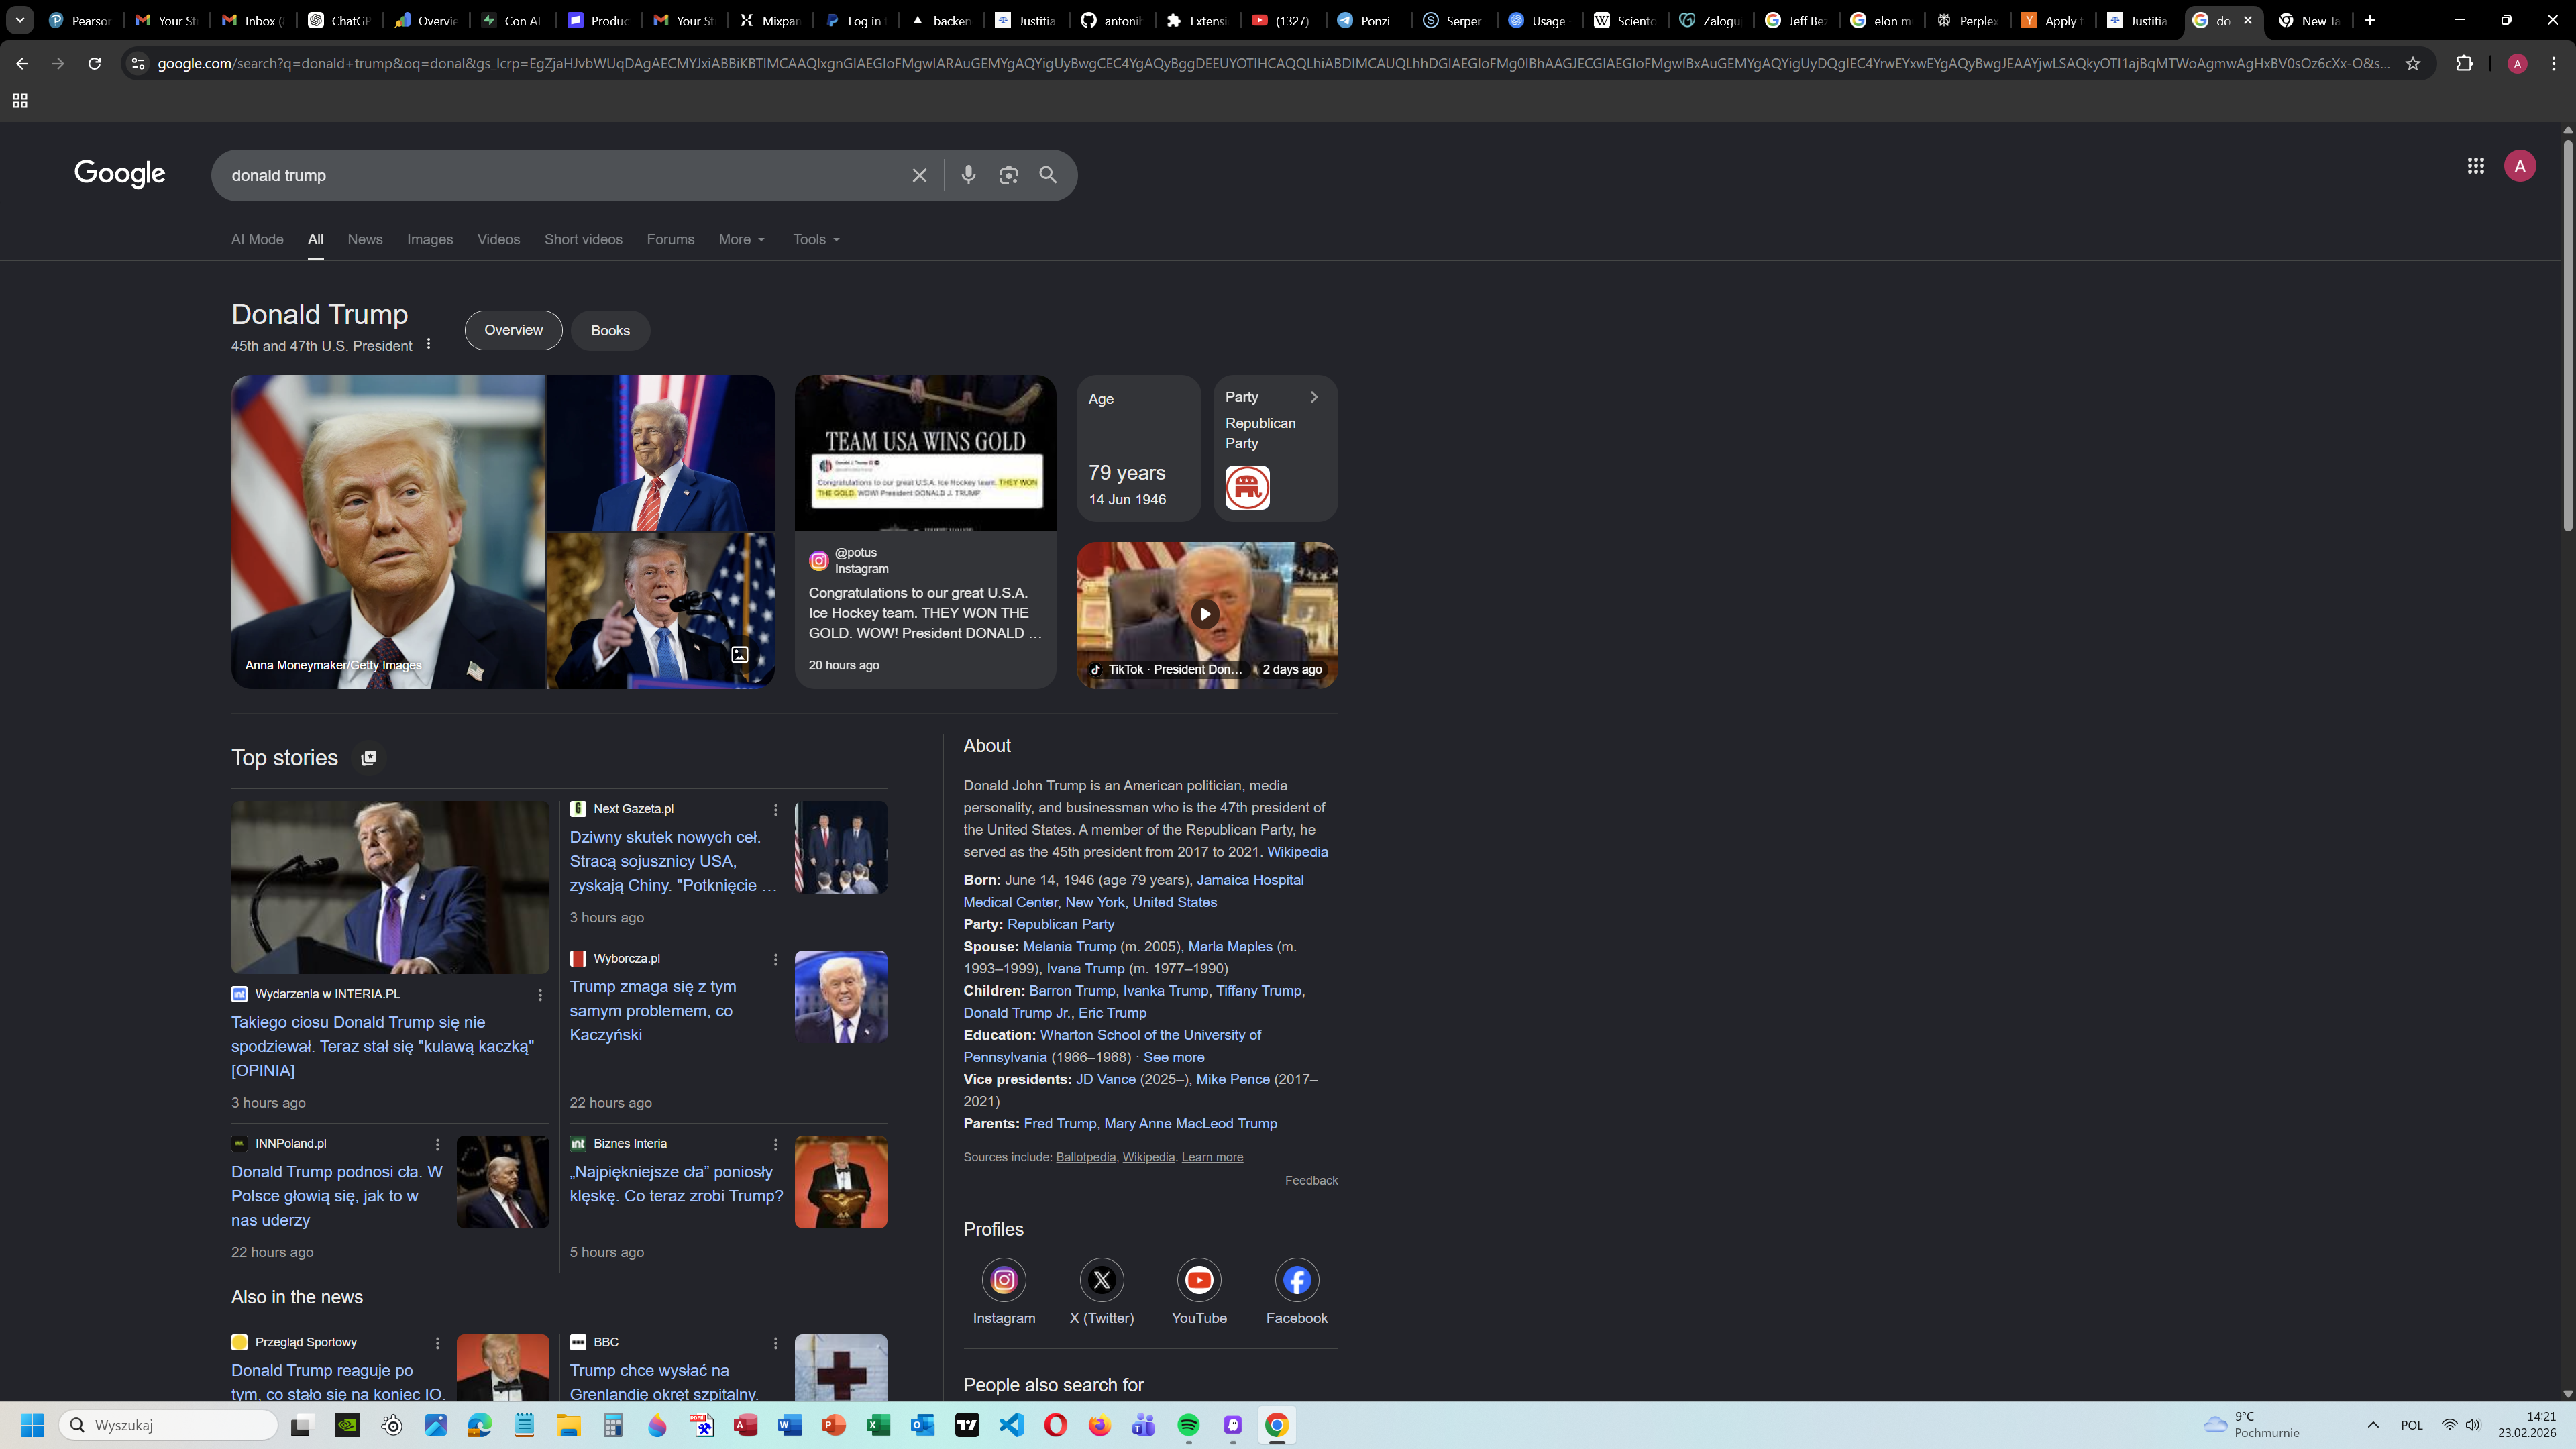Open X (Twitter) profile icon

point(1101,1279)
